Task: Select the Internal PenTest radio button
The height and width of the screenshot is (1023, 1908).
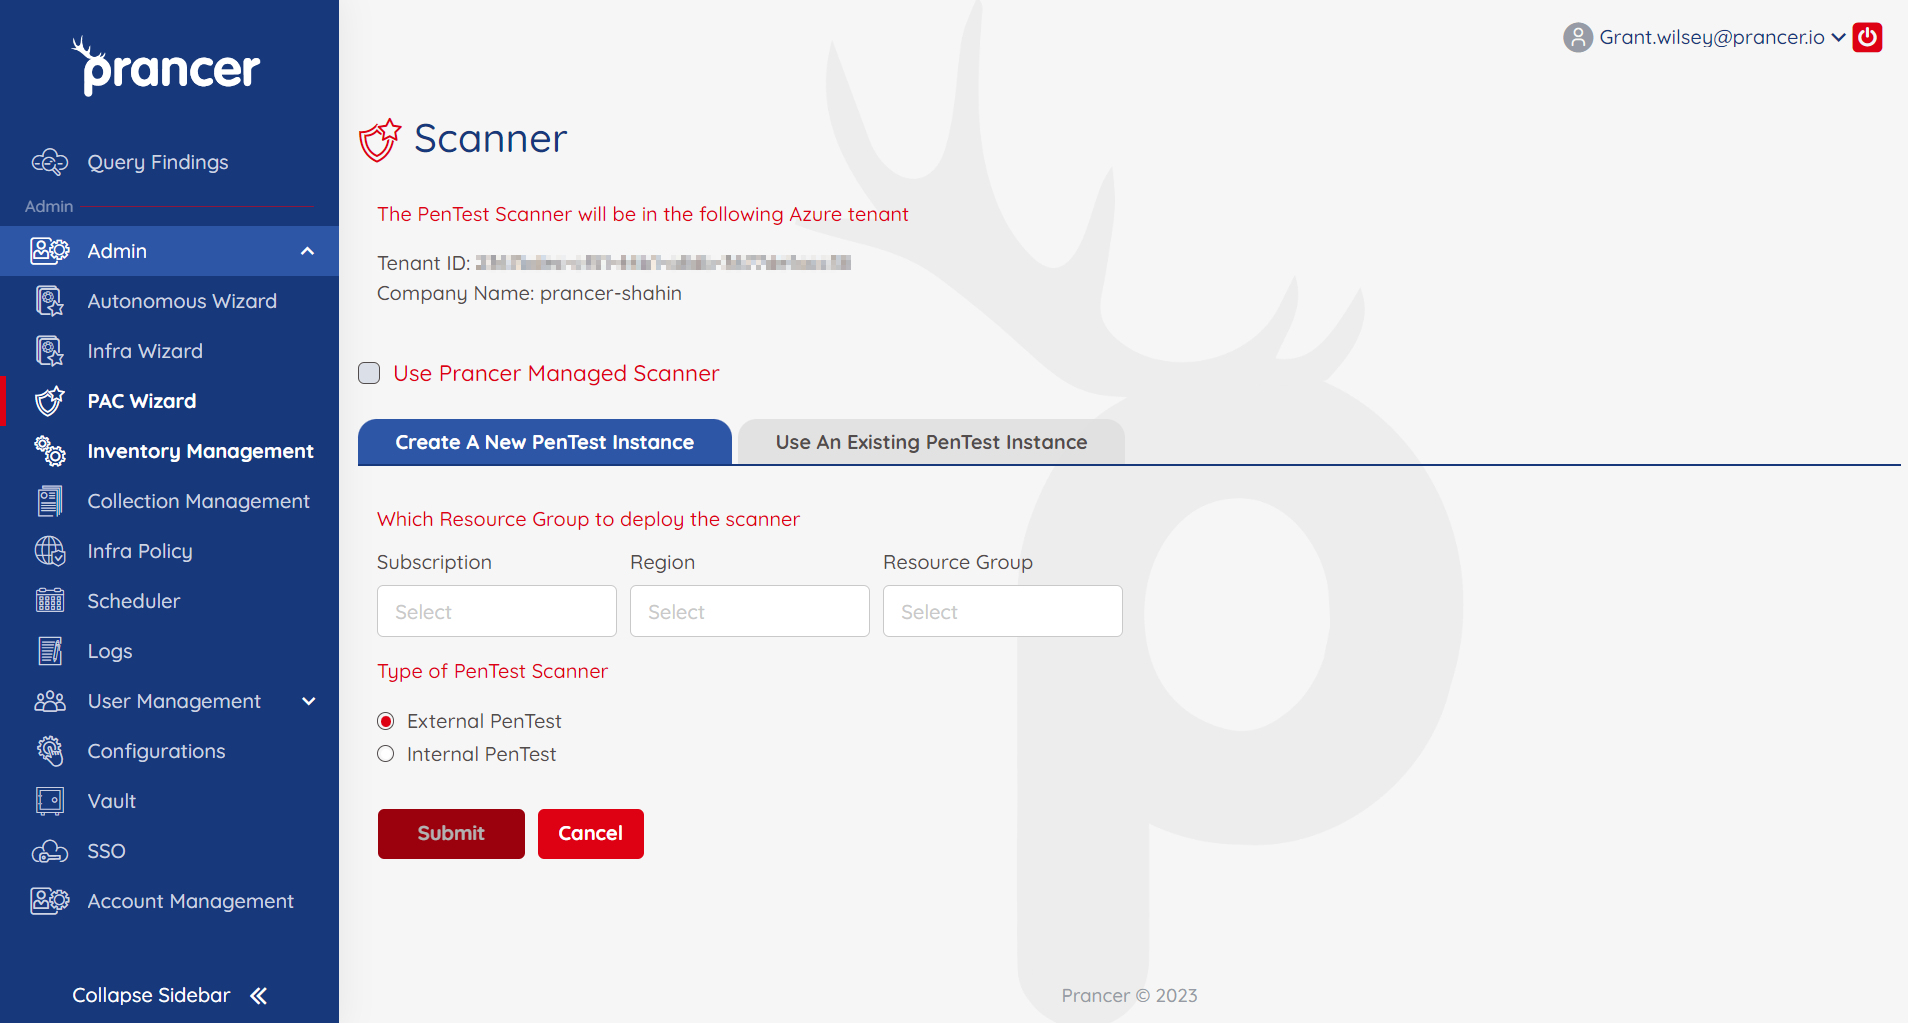Action: point(386,754)
